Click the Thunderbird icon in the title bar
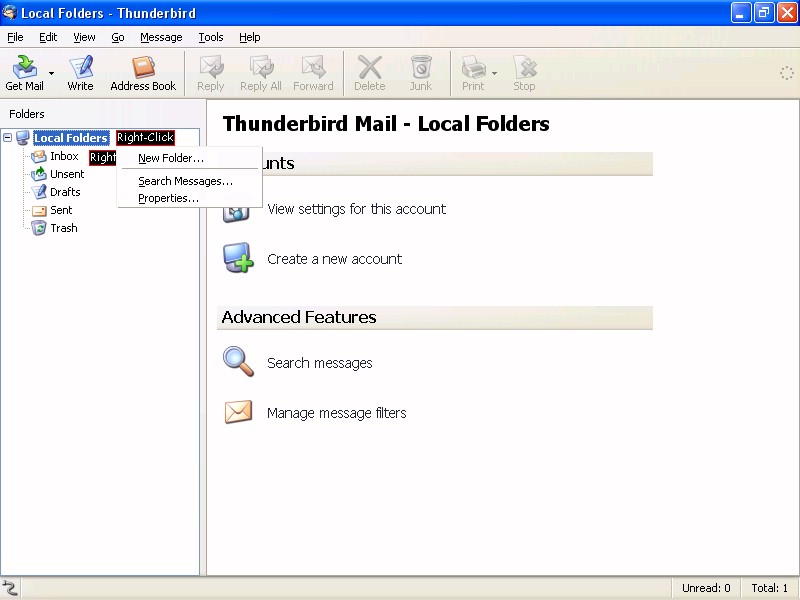This screenshot has height=600, width=800. pos(10,12)
